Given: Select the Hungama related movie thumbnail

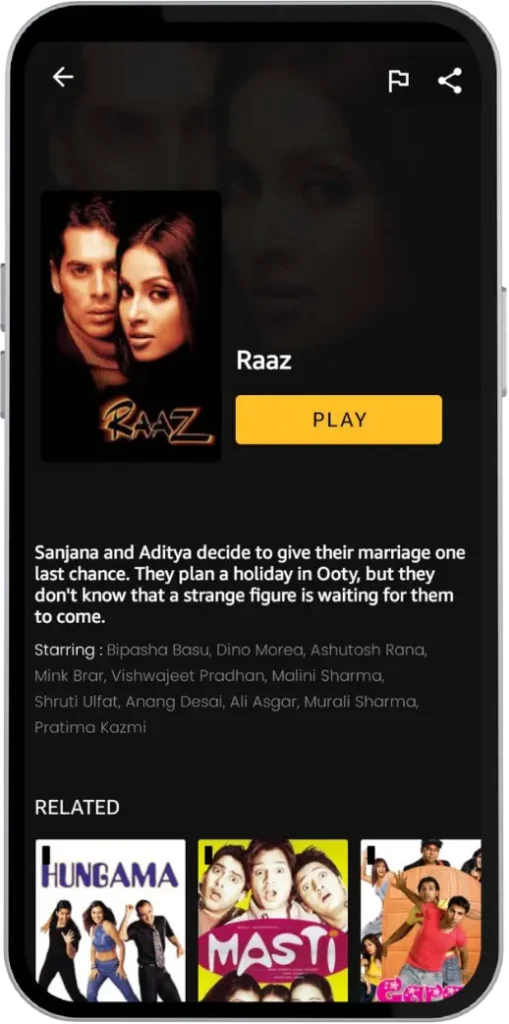Looking at the screenshot, I should pyautogui.click(x=110, y=920).
